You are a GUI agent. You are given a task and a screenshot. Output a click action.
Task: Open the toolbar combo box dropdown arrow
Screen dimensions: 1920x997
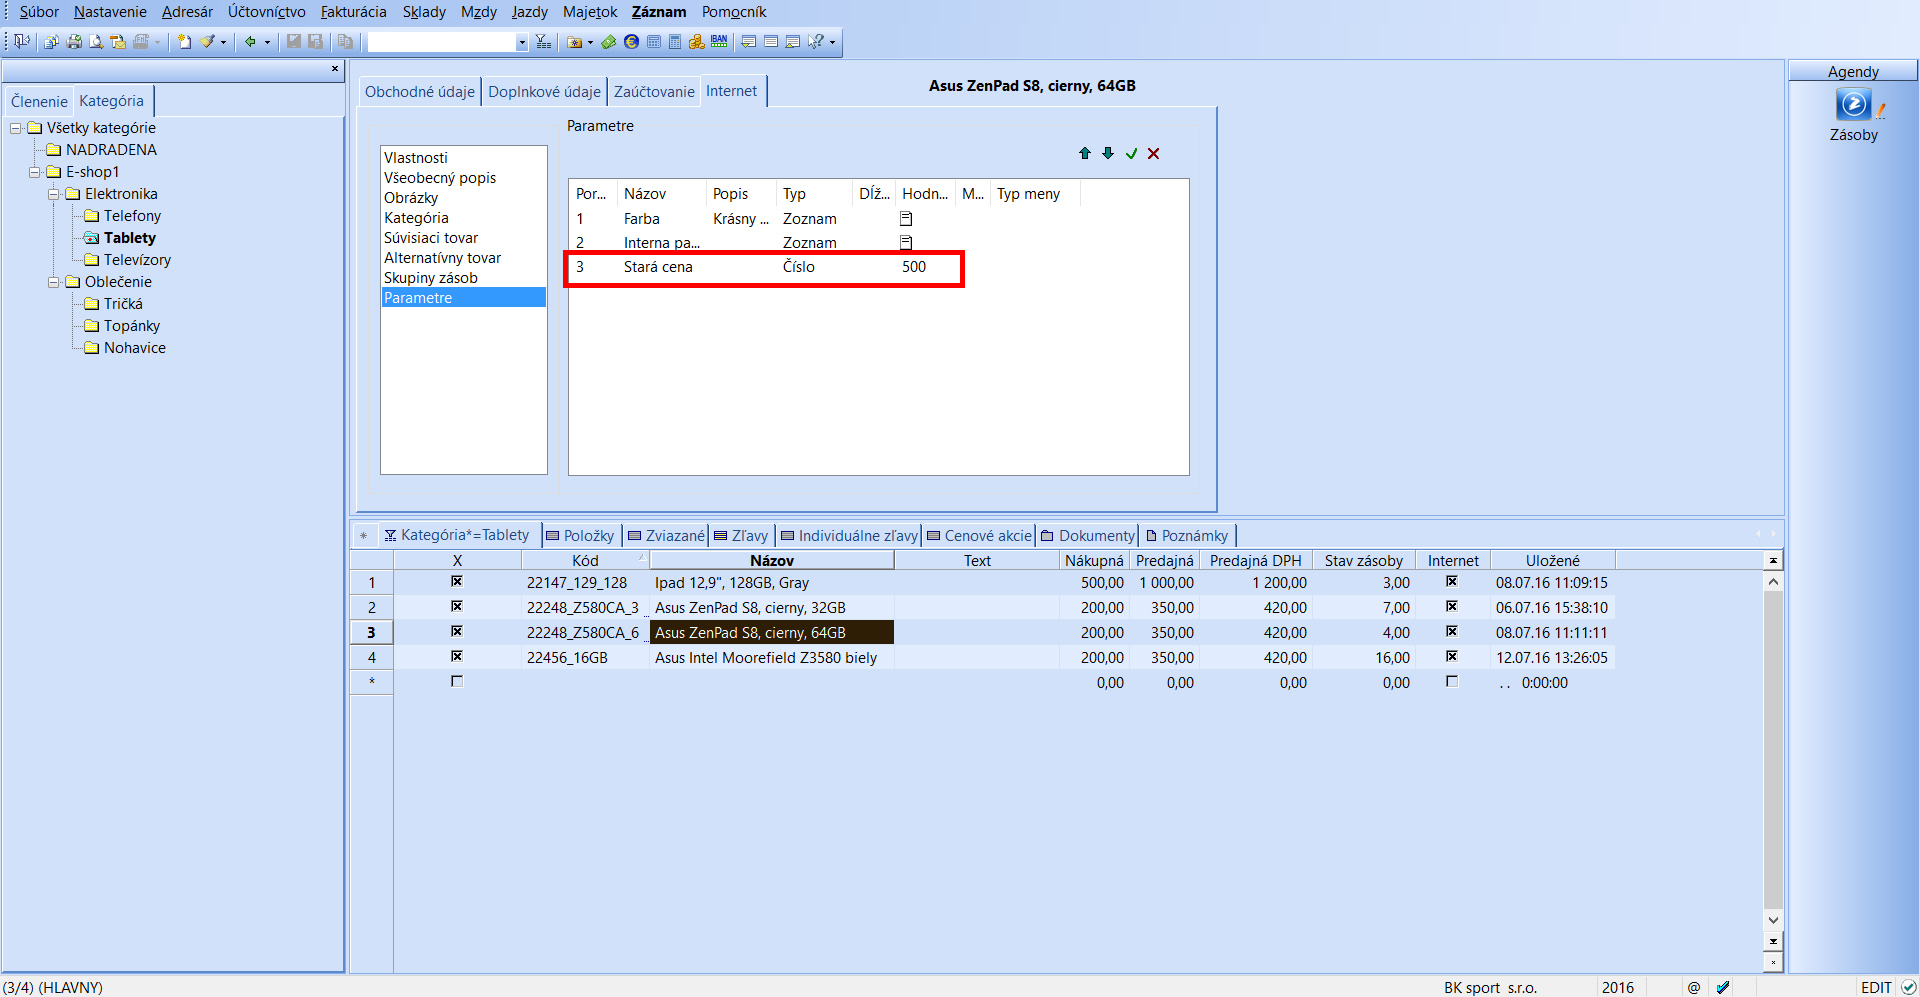[x=522, y=42]
